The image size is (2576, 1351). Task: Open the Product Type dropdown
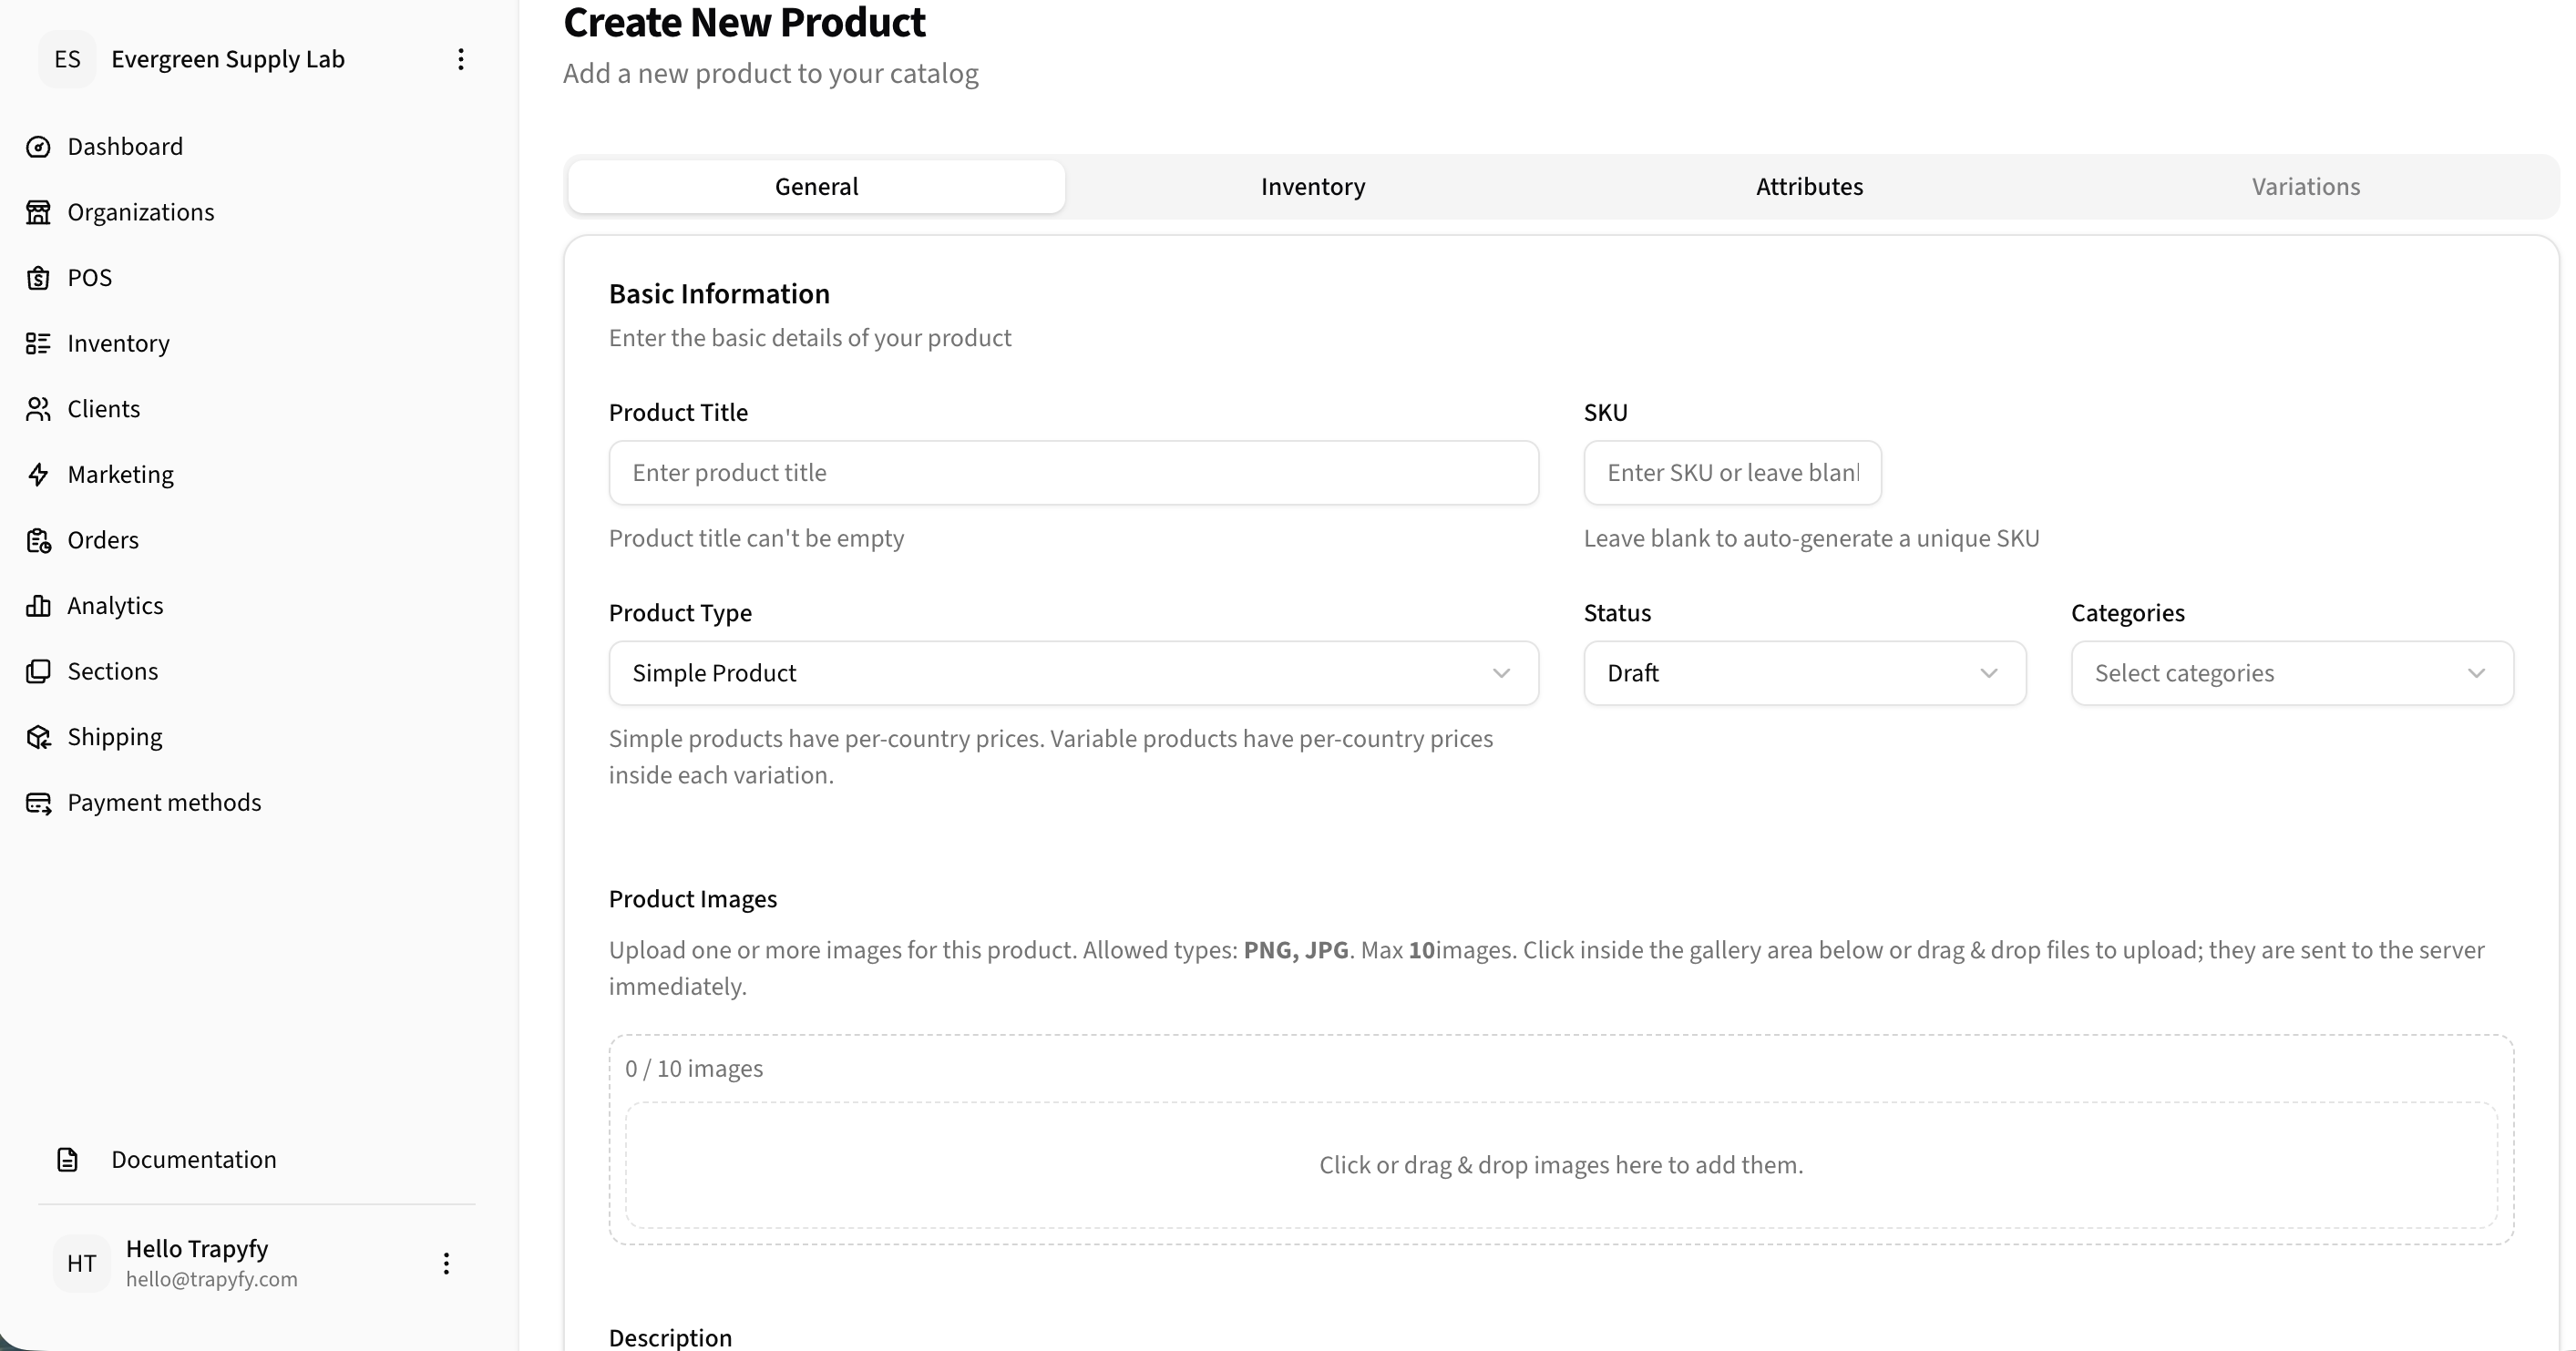(x=1073, y=673)
